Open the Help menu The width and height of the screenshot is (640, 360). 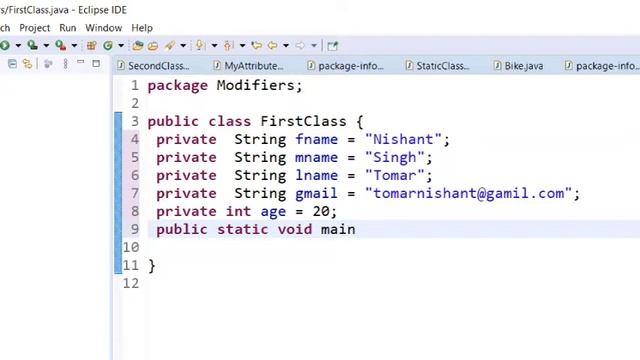[142, 28]
